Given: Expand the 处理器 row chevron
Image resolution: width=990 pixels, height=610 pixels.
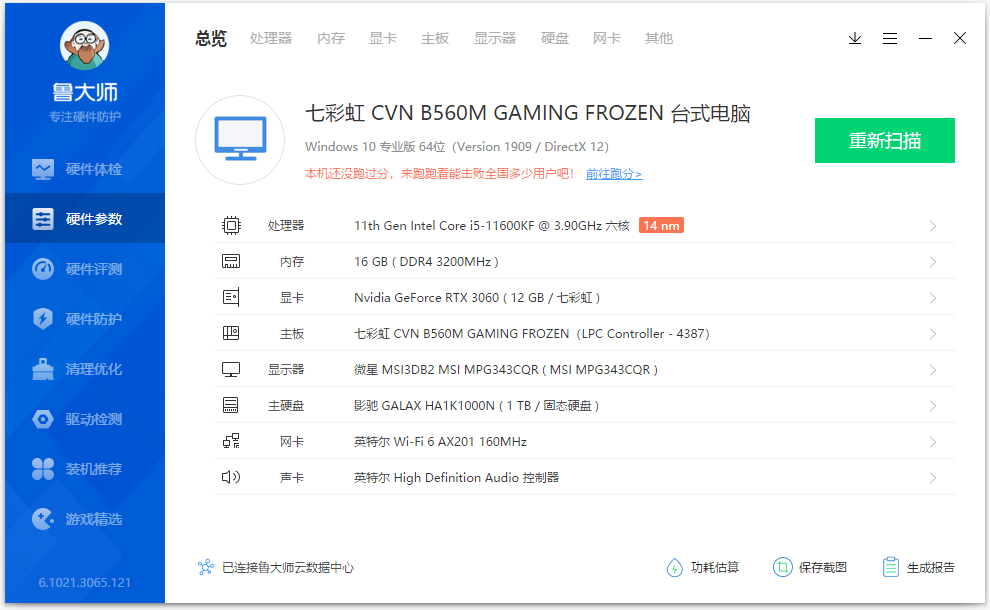Looking at the screenshot, I should (x=932, y=226).
